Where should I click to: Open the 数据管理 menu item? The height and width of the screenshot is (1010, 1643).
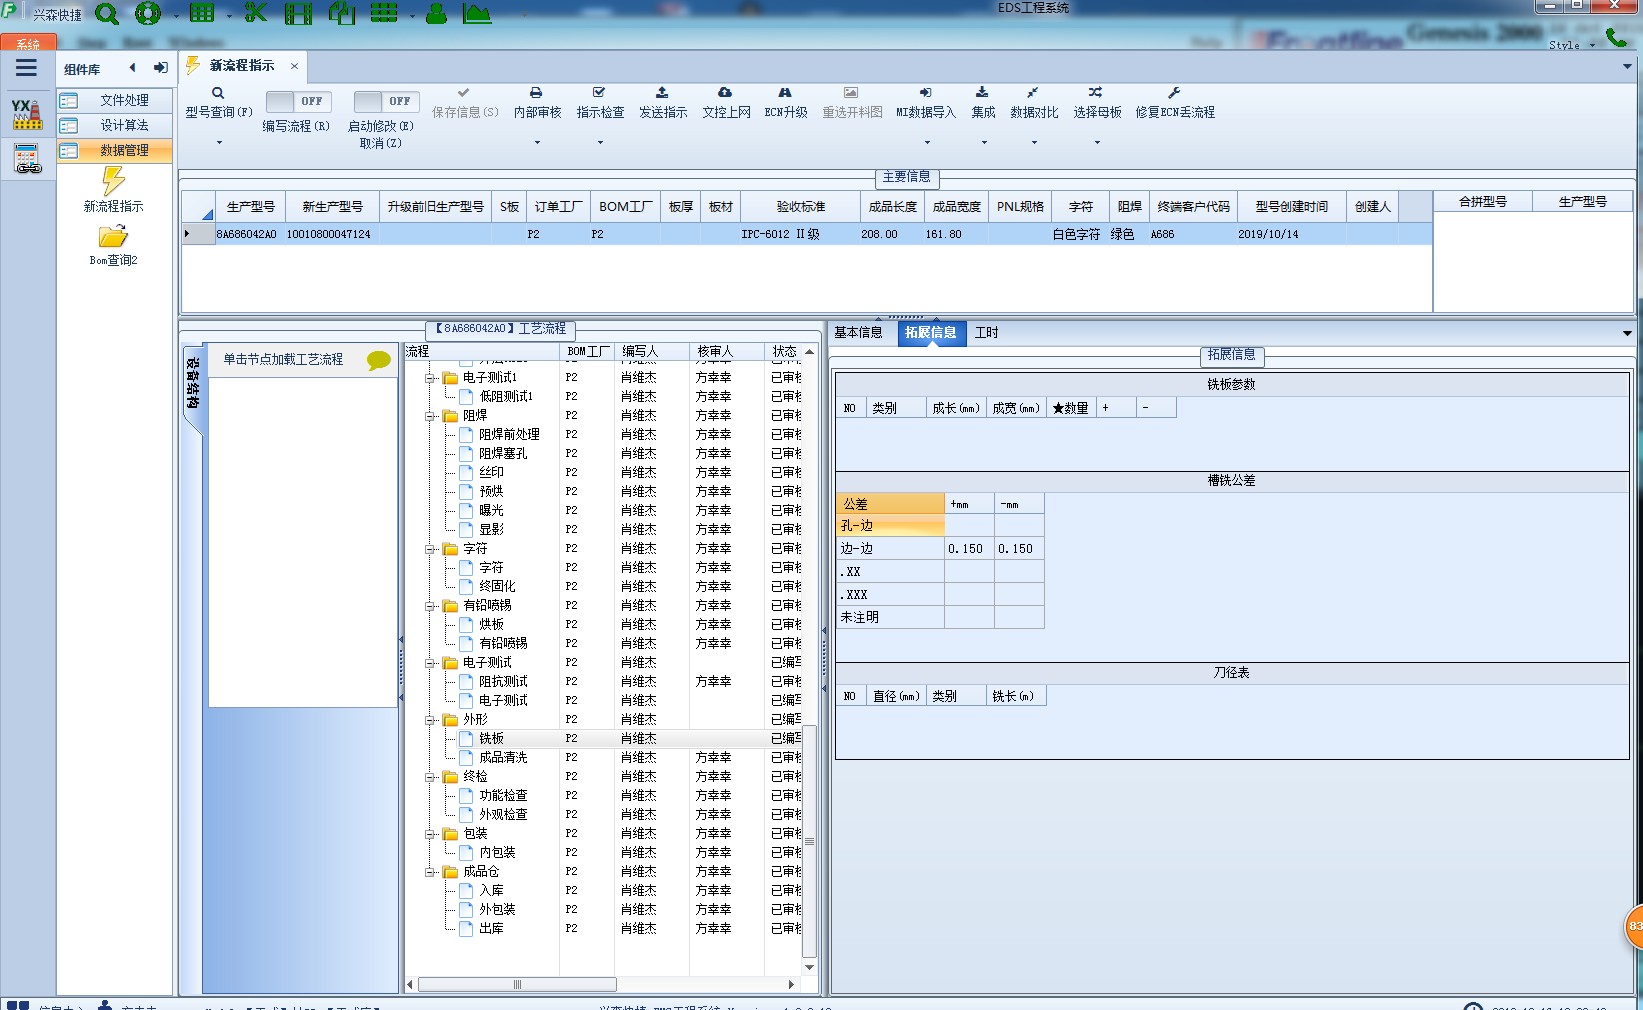click(114, 150)
